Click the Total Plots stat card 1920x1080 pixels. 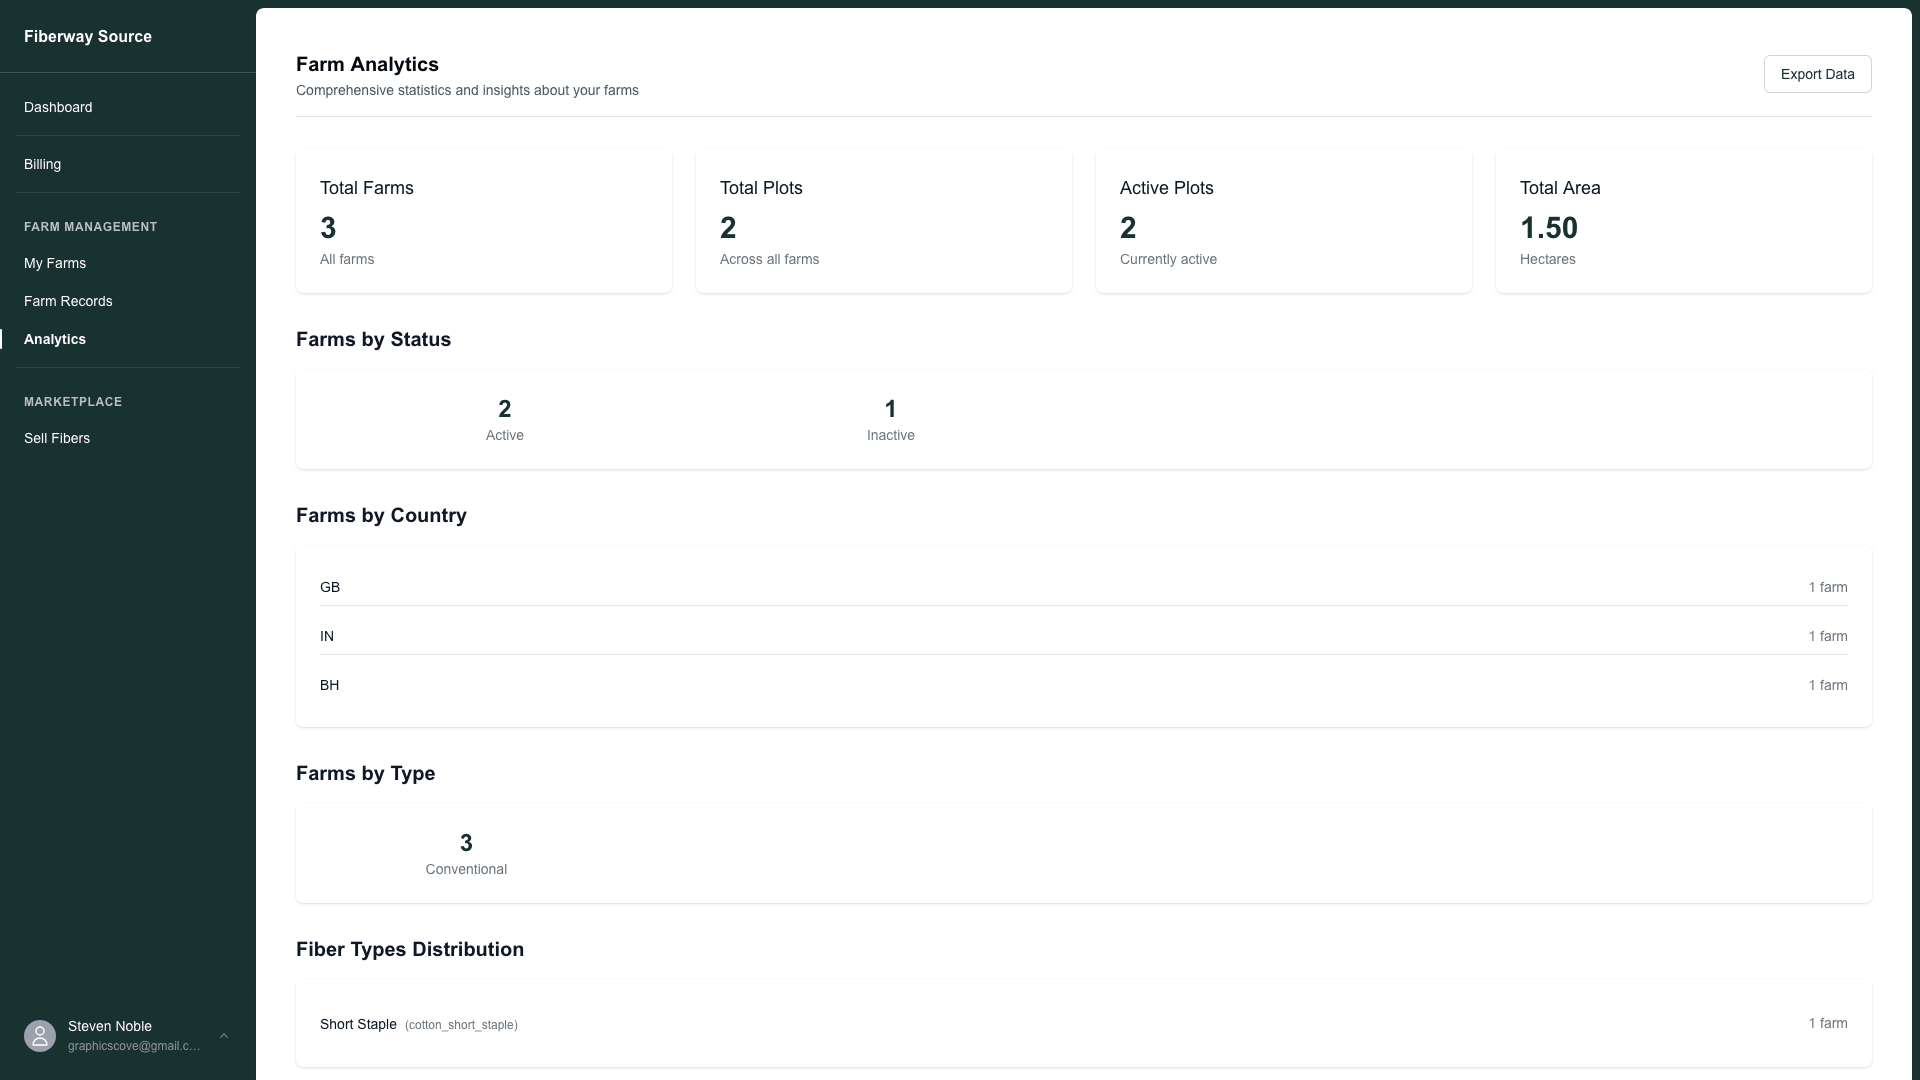[x=884, y=221]
